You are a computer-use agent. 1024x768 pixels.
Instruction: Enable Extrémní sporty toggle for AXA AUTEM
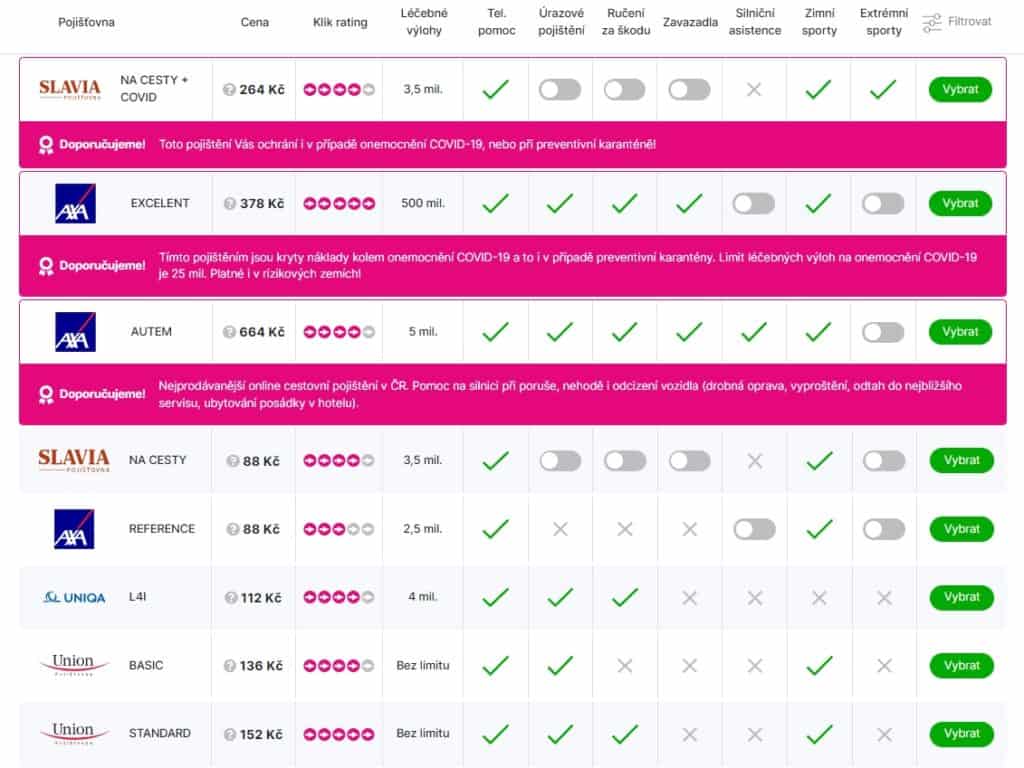coord(883,332)
